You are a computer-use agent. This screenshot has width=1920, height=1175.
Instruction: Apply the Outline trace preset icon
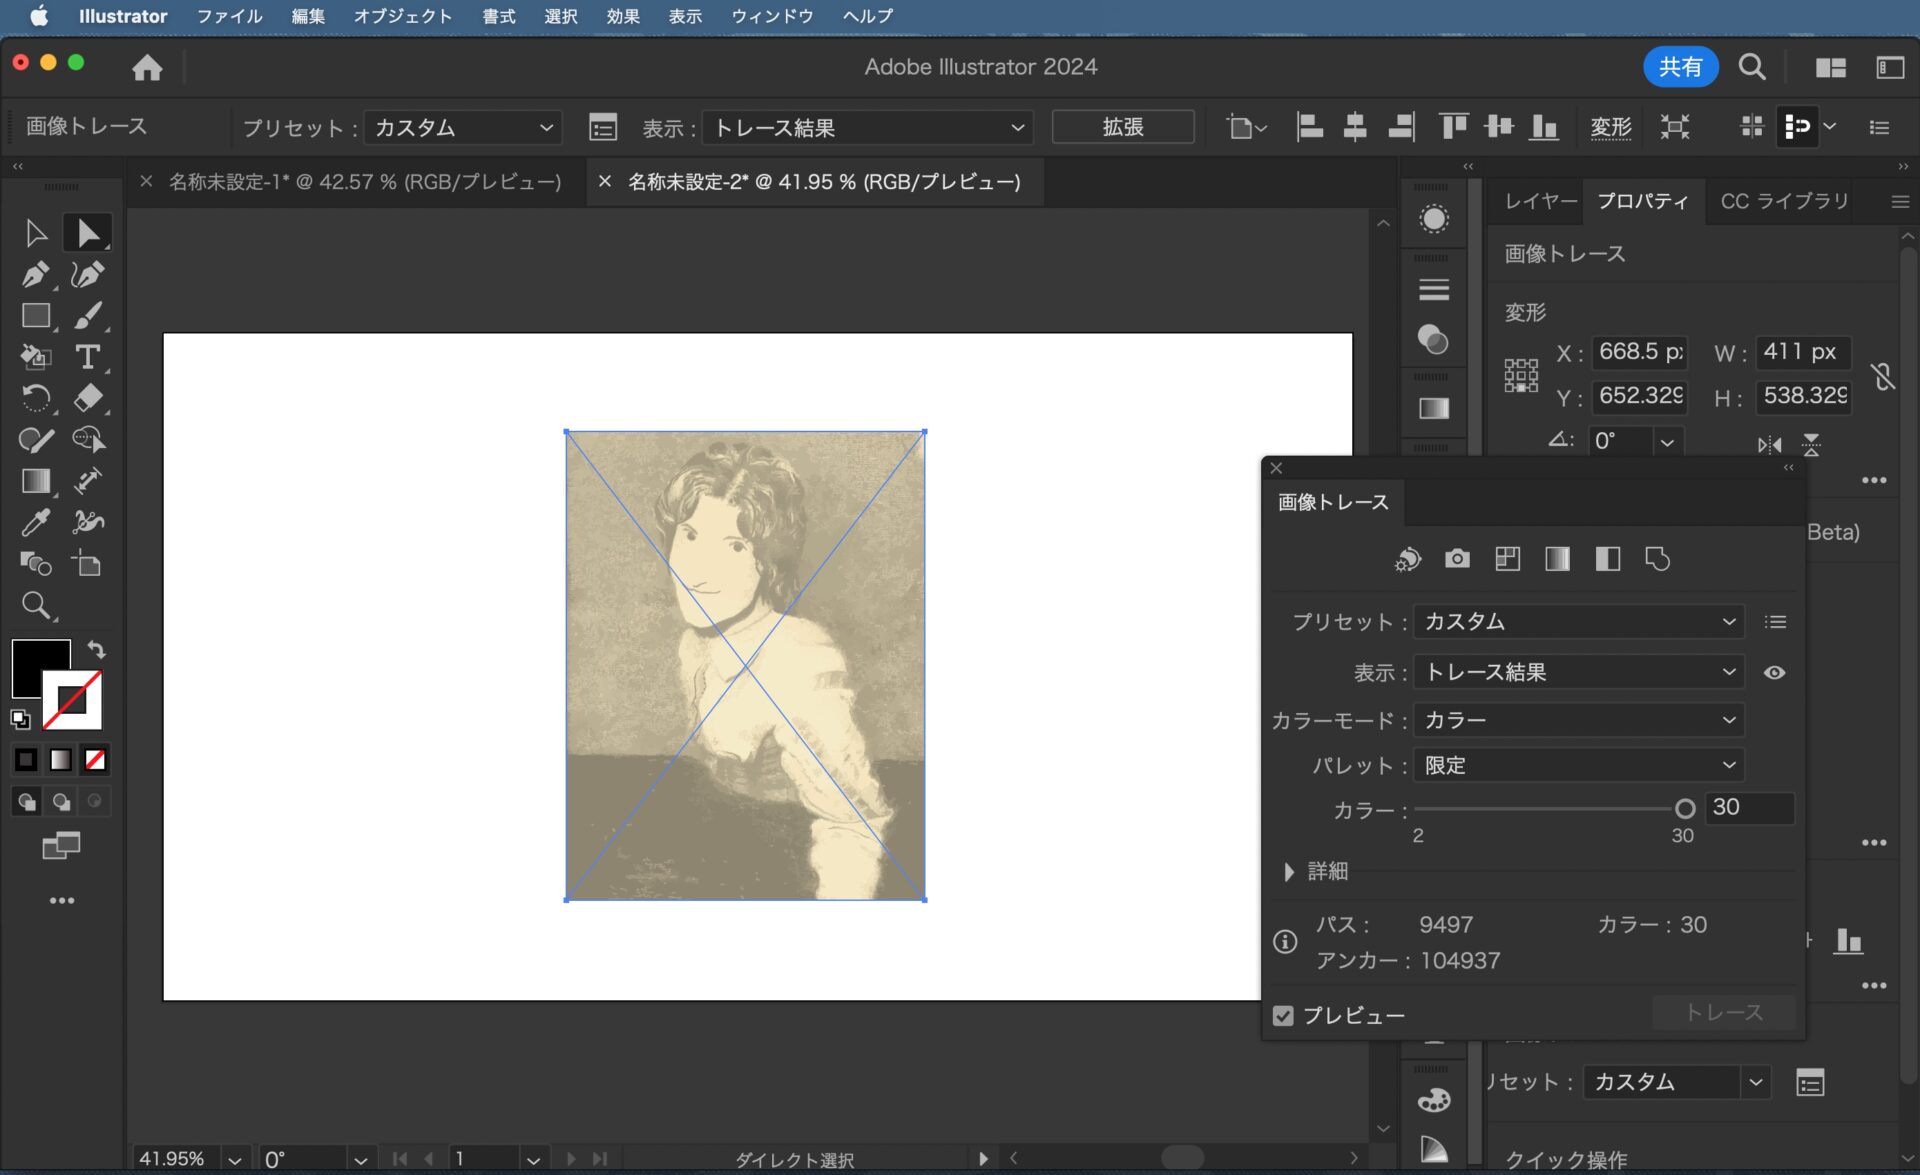[1658, 559]
